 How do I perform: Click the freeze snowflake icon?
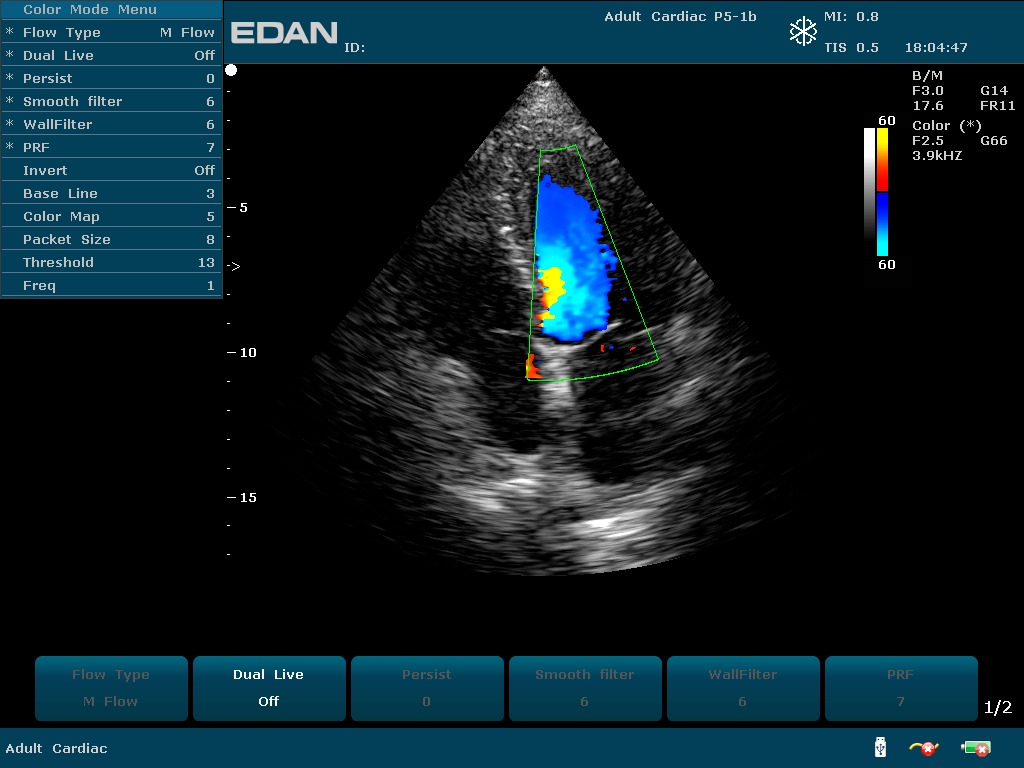(x=803, y=32)
